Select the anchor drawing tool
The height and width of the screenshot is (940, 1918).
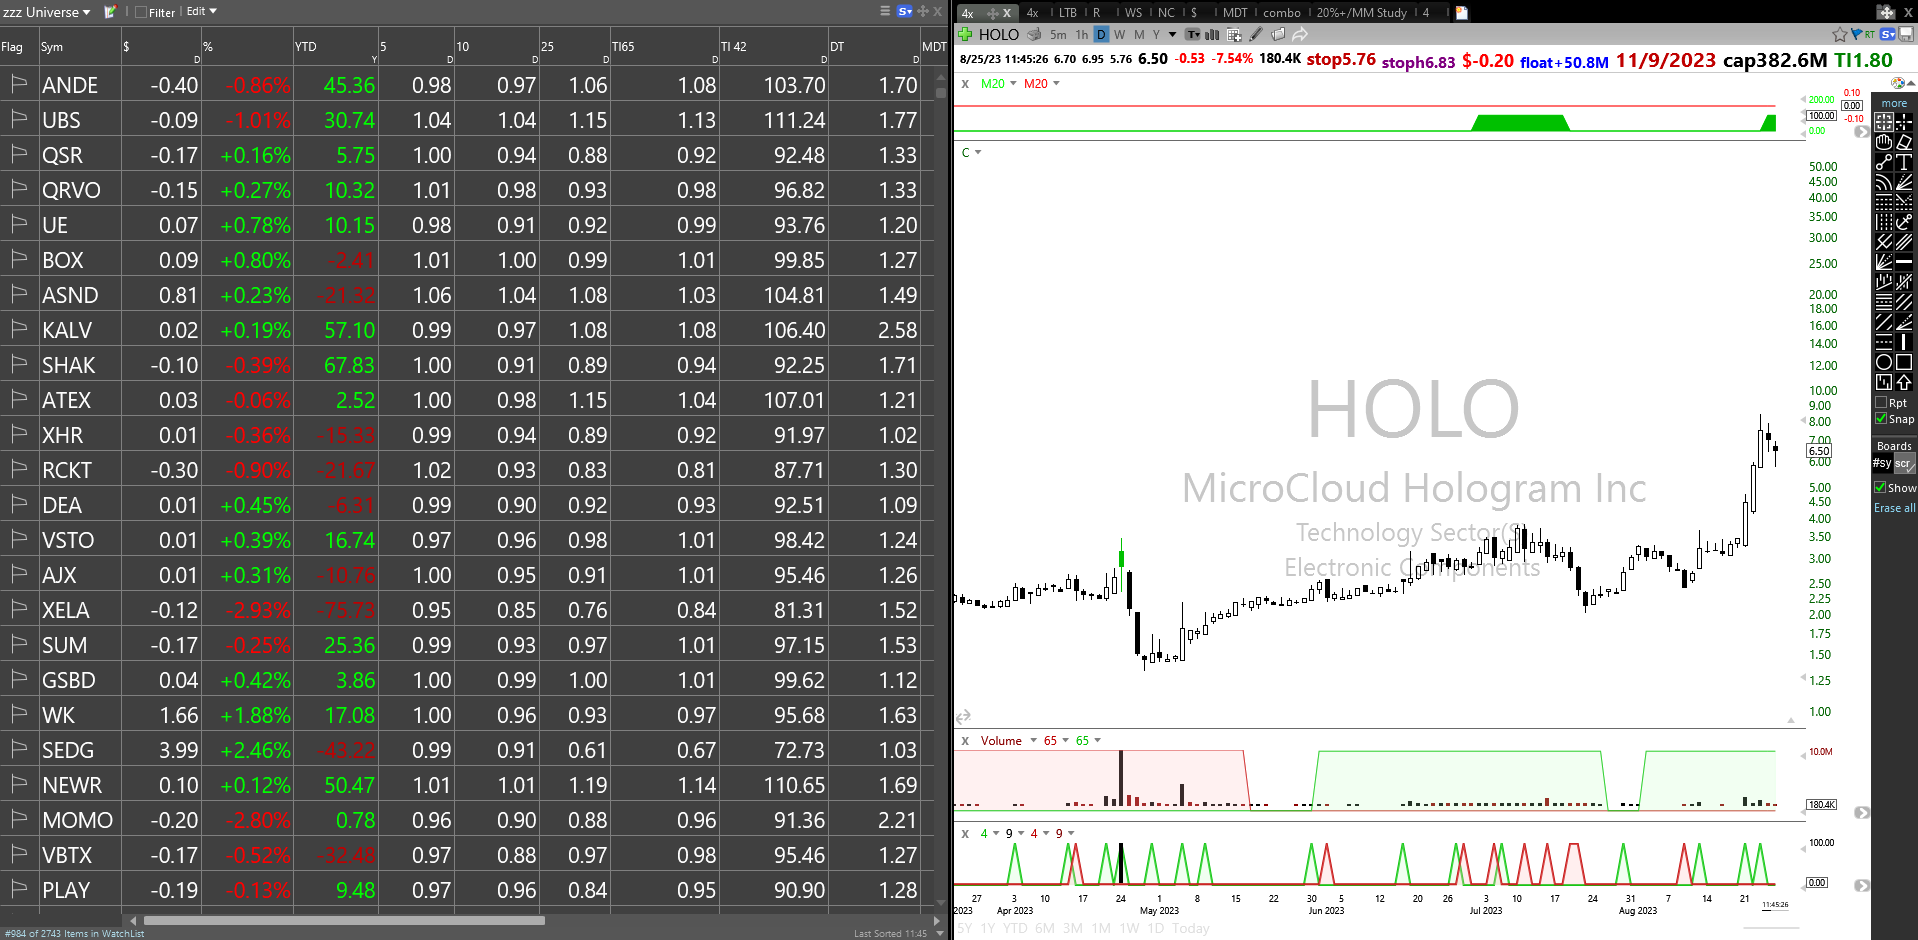coord(1904,222)
